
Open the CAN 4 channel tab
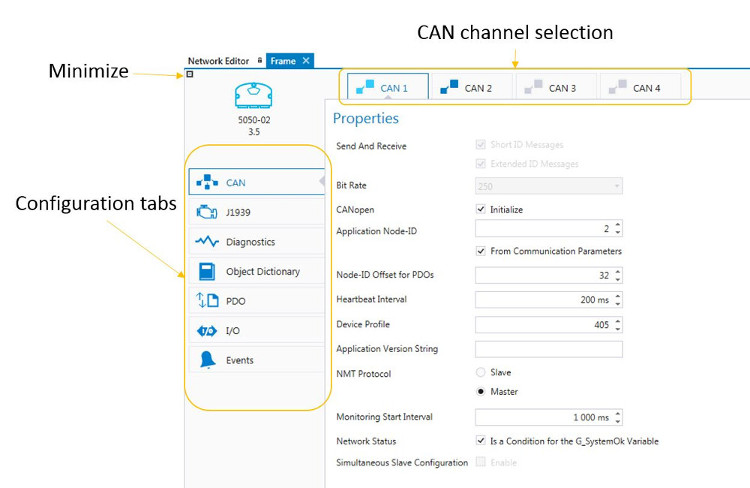(640, 87)
